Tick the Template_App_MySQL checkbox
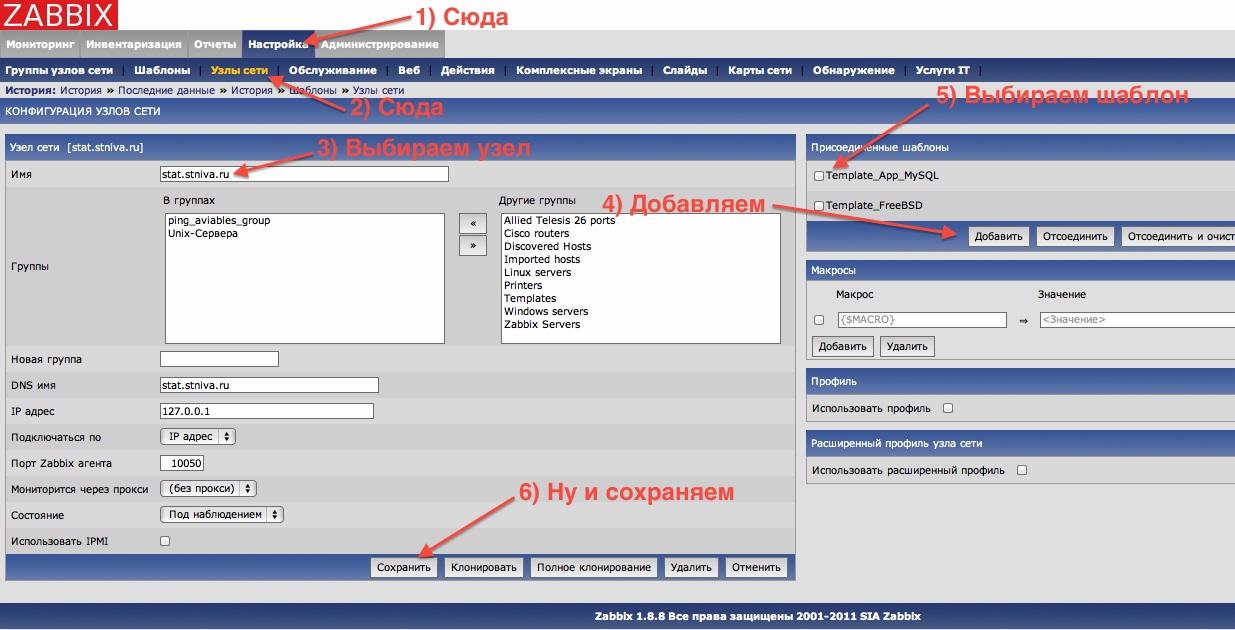Viewport: 1235px width, 630px height. tap(819, 176)
